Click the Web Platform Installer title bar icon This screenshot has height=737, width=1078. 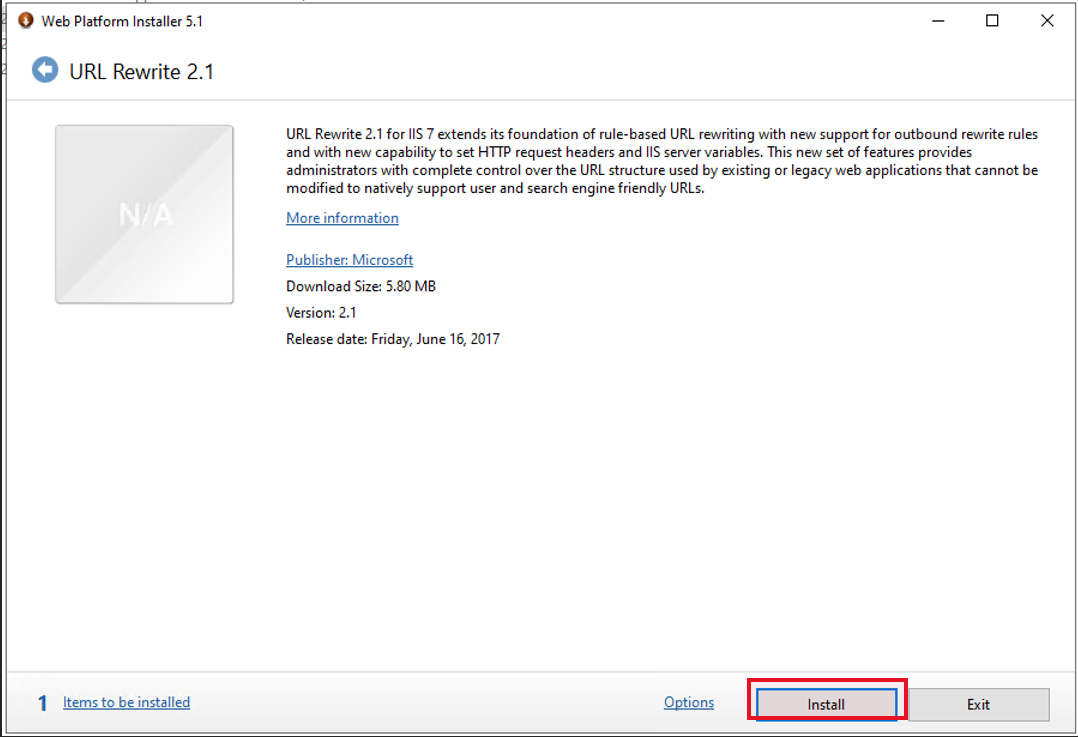25,20
